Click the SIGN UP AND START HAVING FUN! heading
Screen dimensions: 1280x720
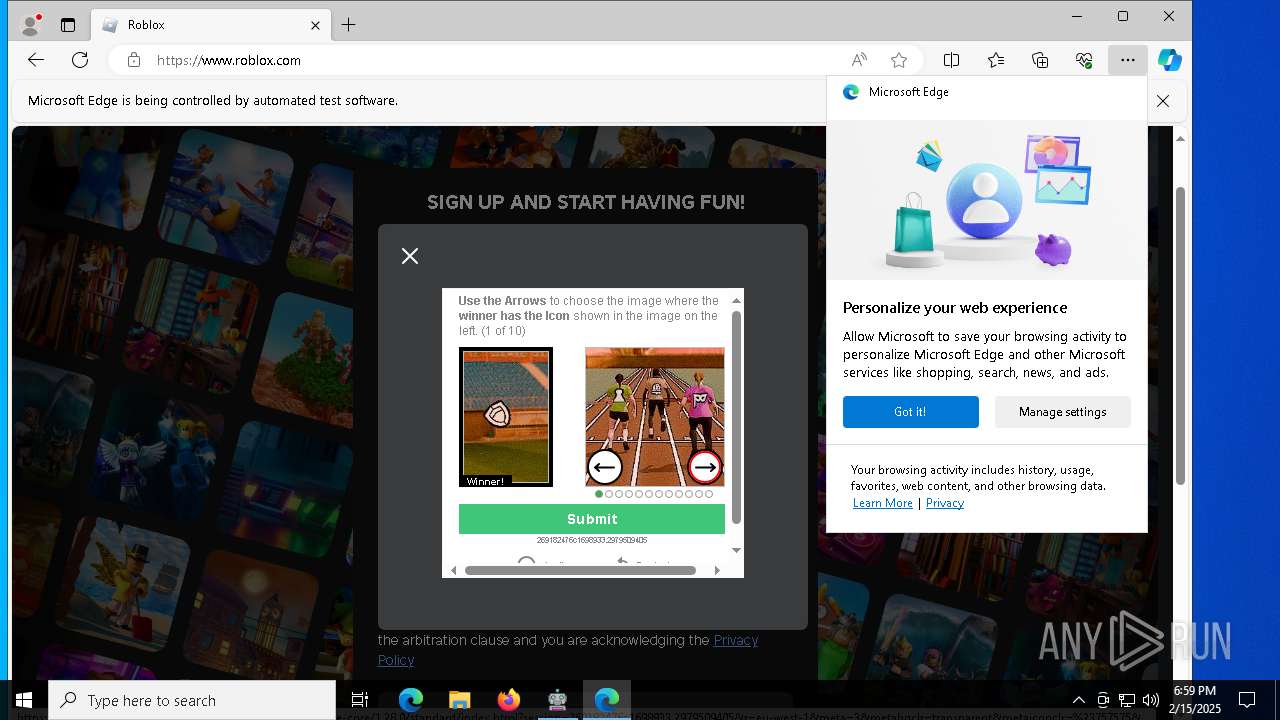[586, 202]
